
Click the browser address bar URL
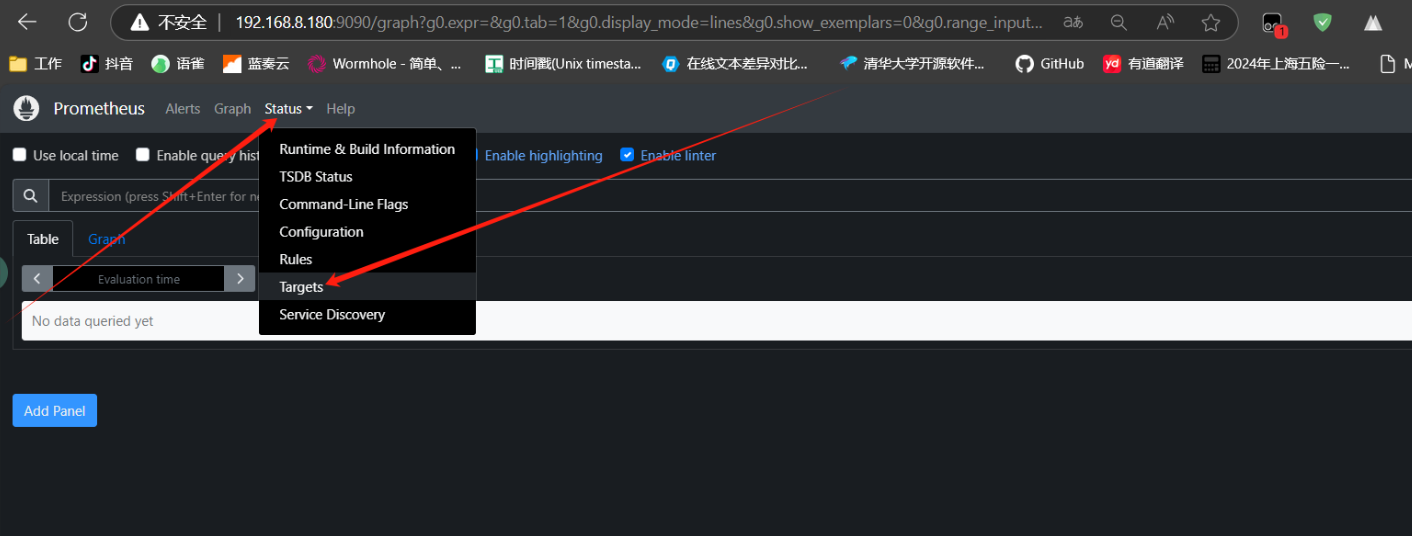click(639, 22)
